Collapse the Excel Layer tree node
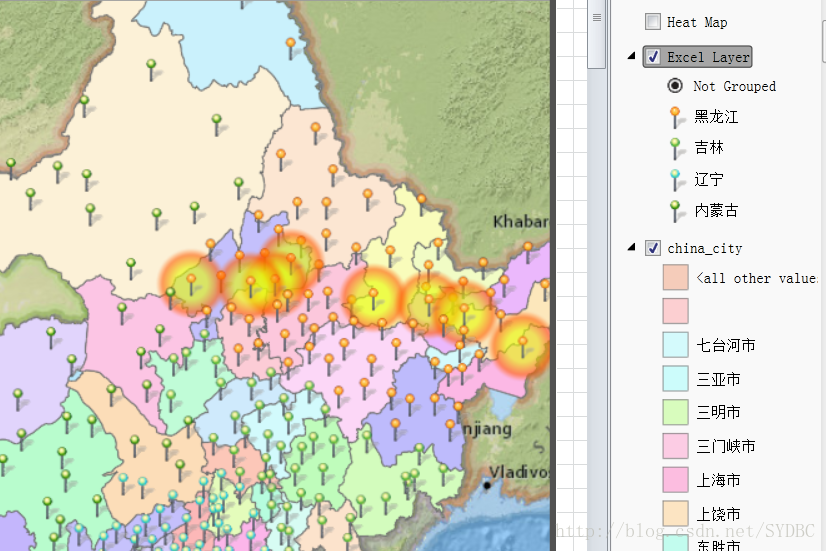826x551 pixels. 631,57
